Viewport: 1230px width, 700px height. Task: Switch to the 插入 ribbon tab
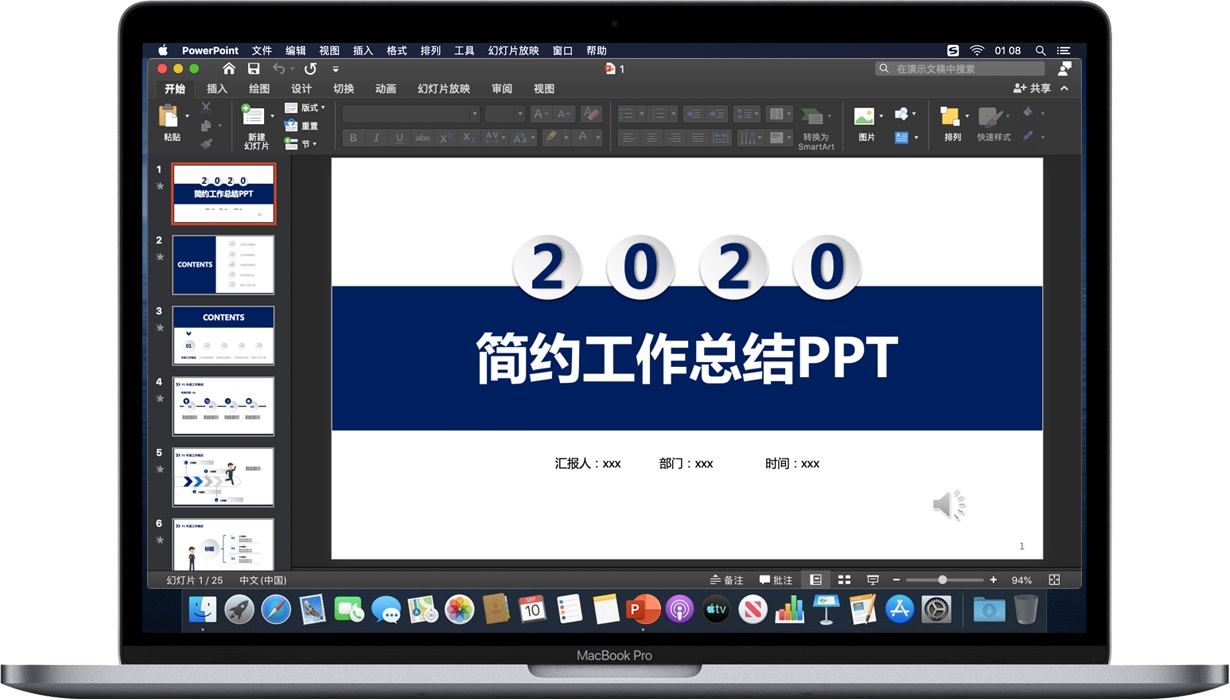(x=217, y=88)
